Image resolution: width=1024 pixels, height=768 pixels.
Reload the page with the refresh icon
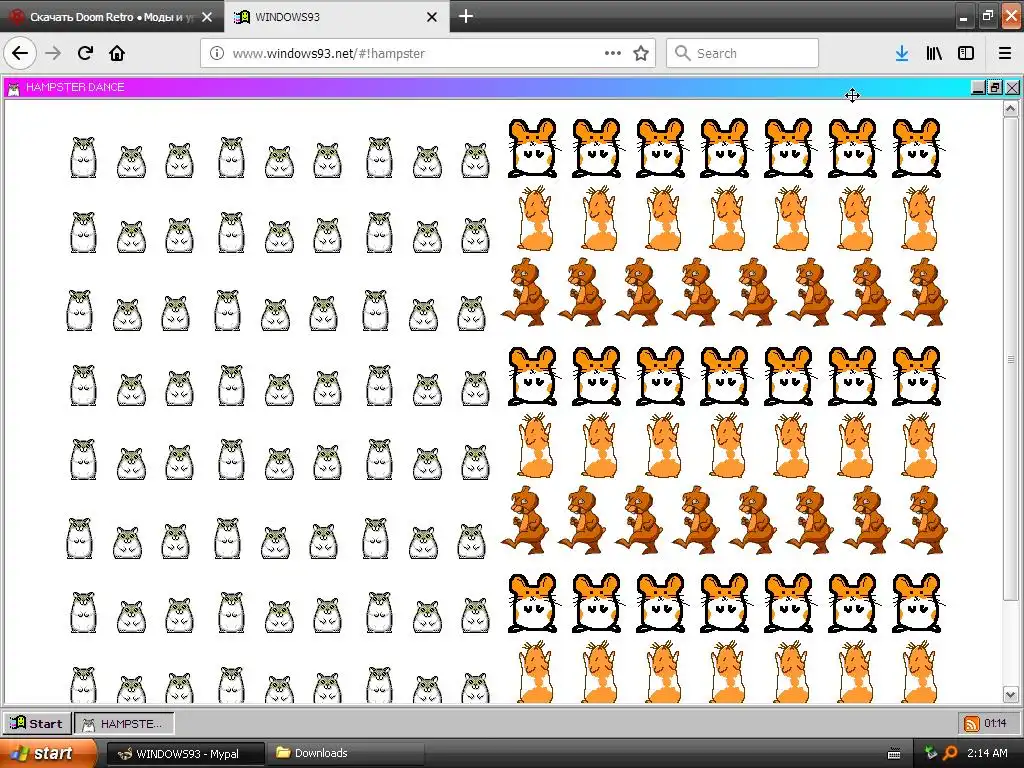[x=85, y=53]
